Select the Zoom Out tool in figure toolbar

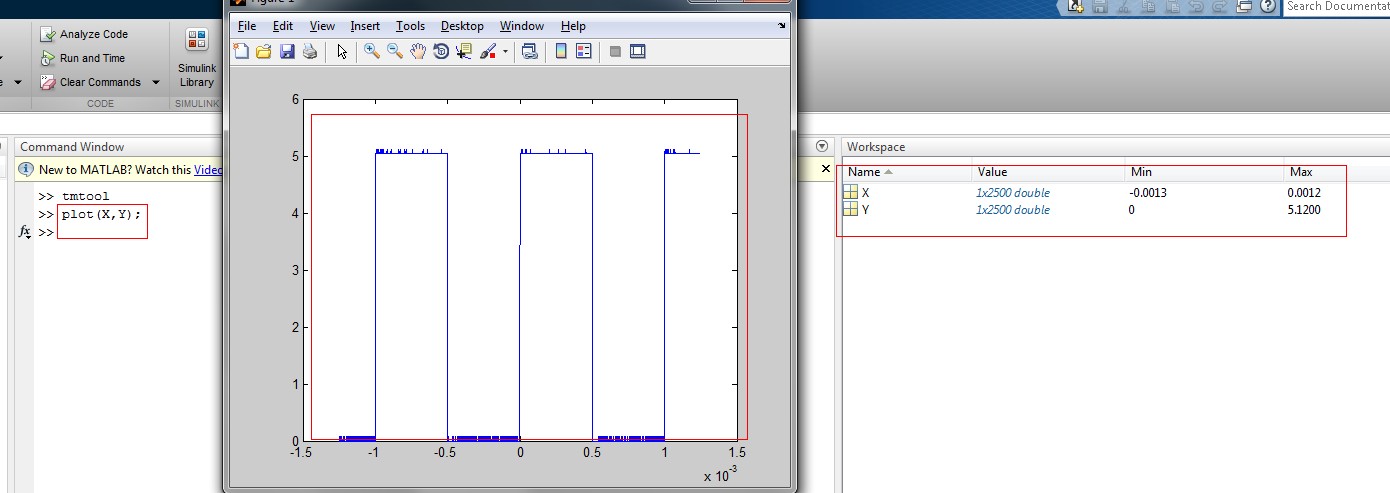pyautogui.click(x=394, y=51)
